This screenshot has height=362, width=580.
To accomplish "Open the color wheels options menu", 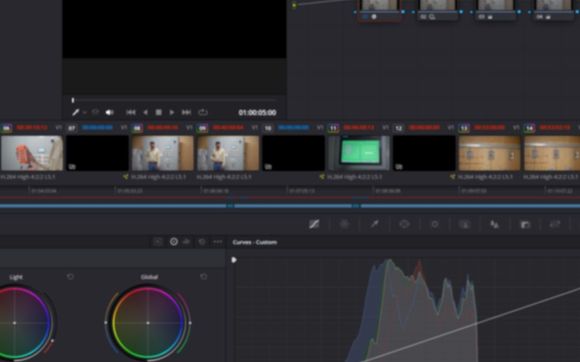I will click(218, 242).
